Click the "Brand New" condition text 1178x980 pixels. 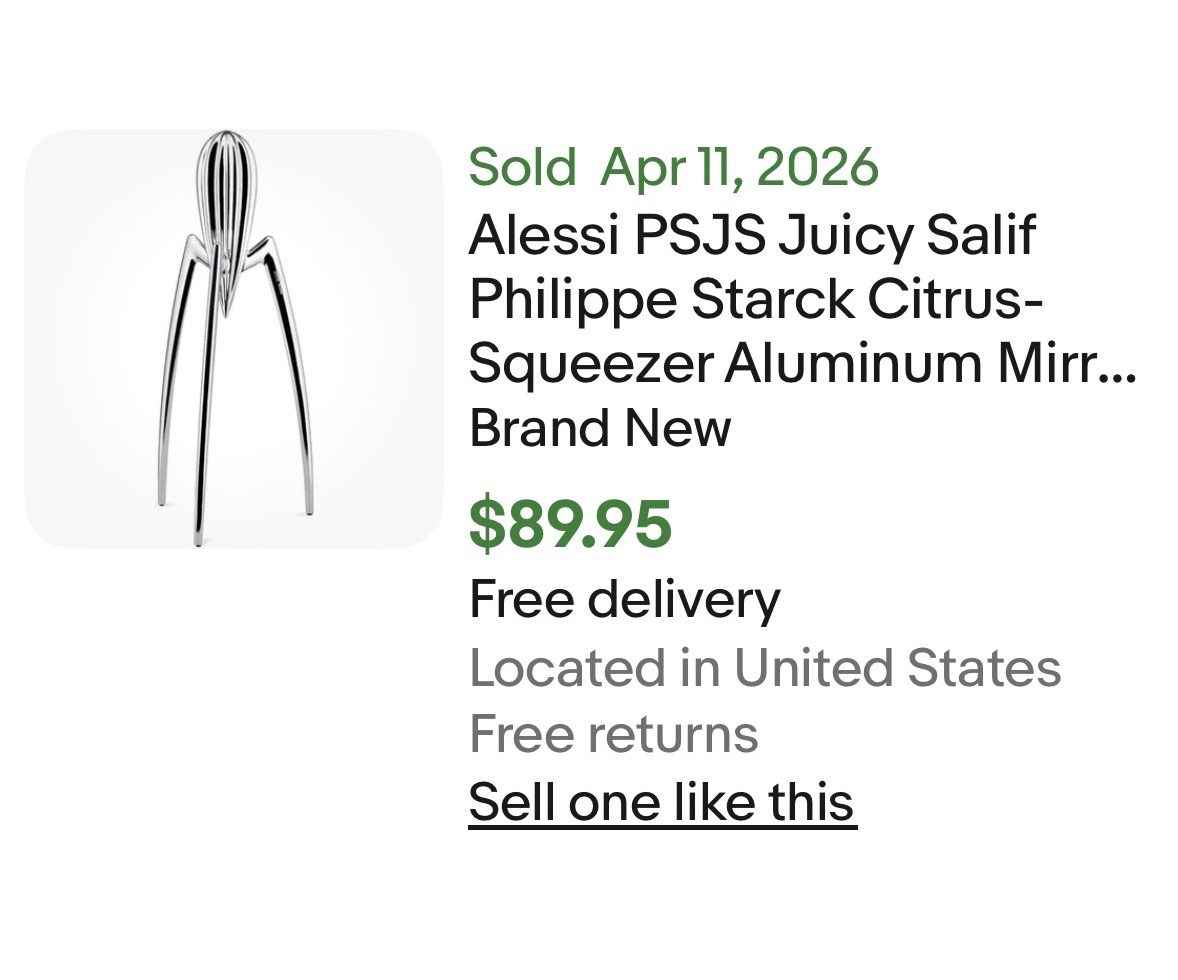coord(600,428)
